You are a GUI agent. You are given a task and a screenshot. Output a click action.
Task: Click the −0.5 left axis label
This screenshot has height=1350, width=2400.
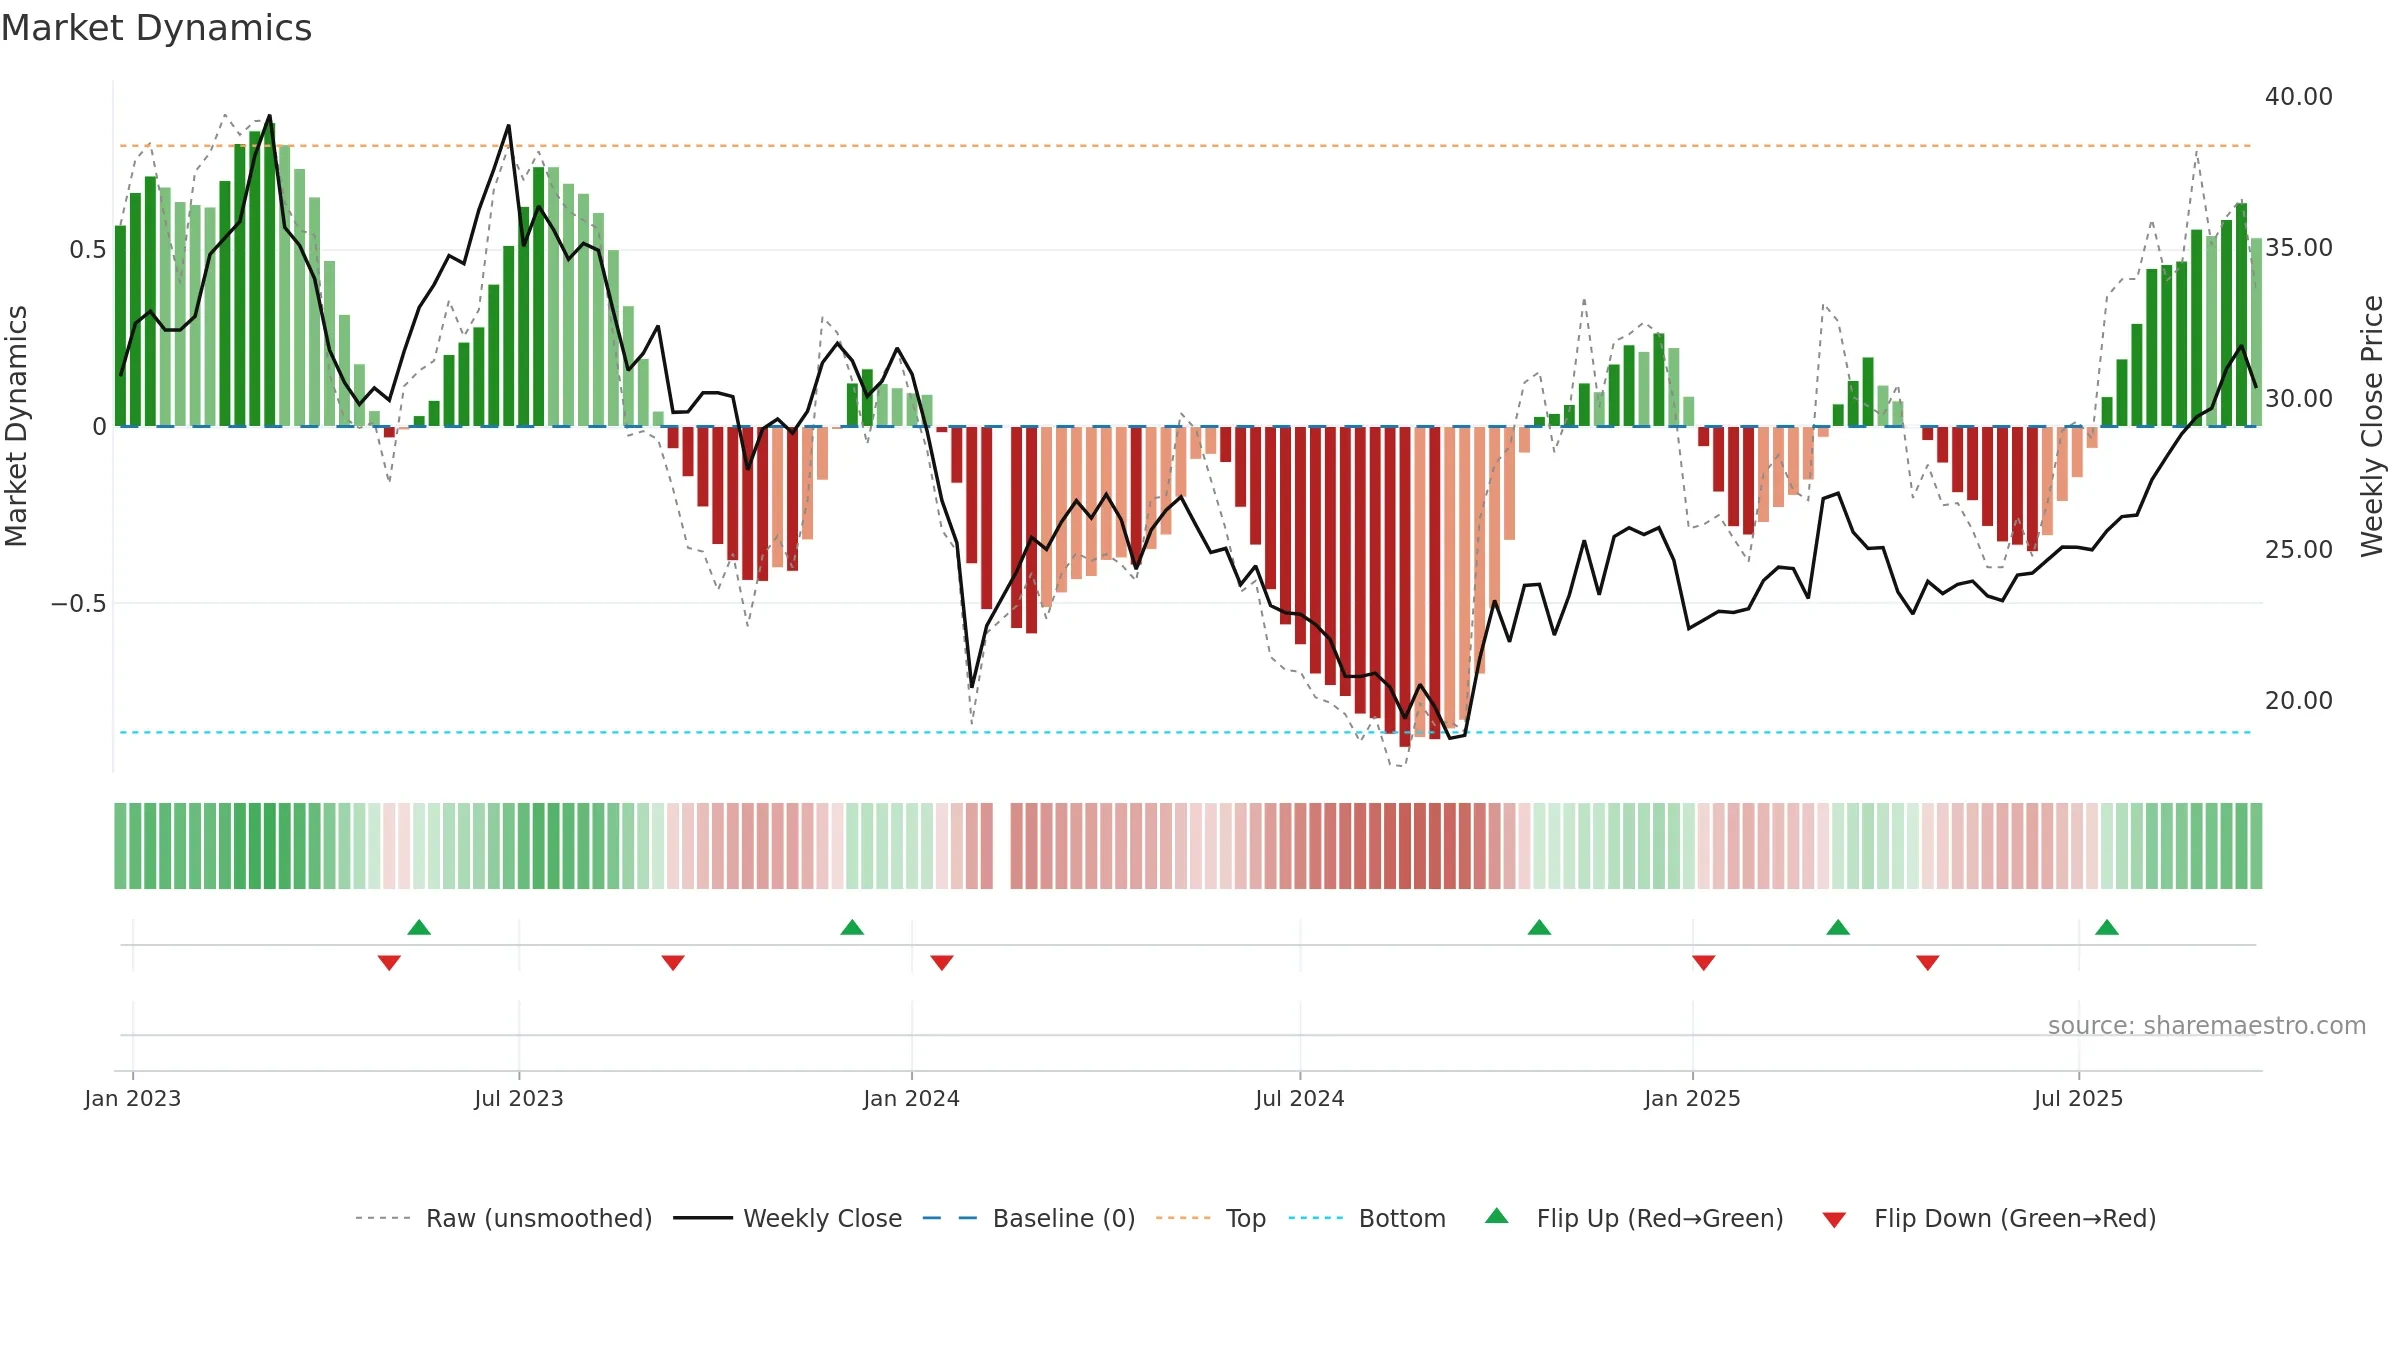[79, 604]
